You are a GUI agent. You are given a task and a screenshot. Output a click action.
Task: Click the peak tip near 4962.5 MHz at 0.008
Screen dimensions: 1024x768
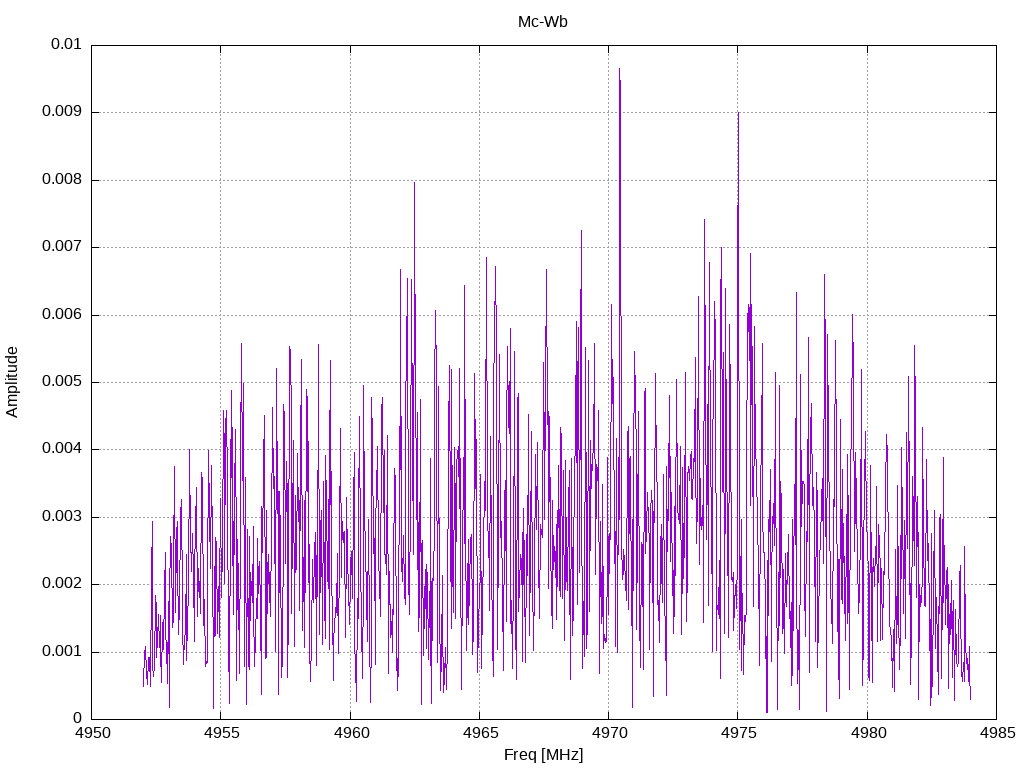(414, 184)
